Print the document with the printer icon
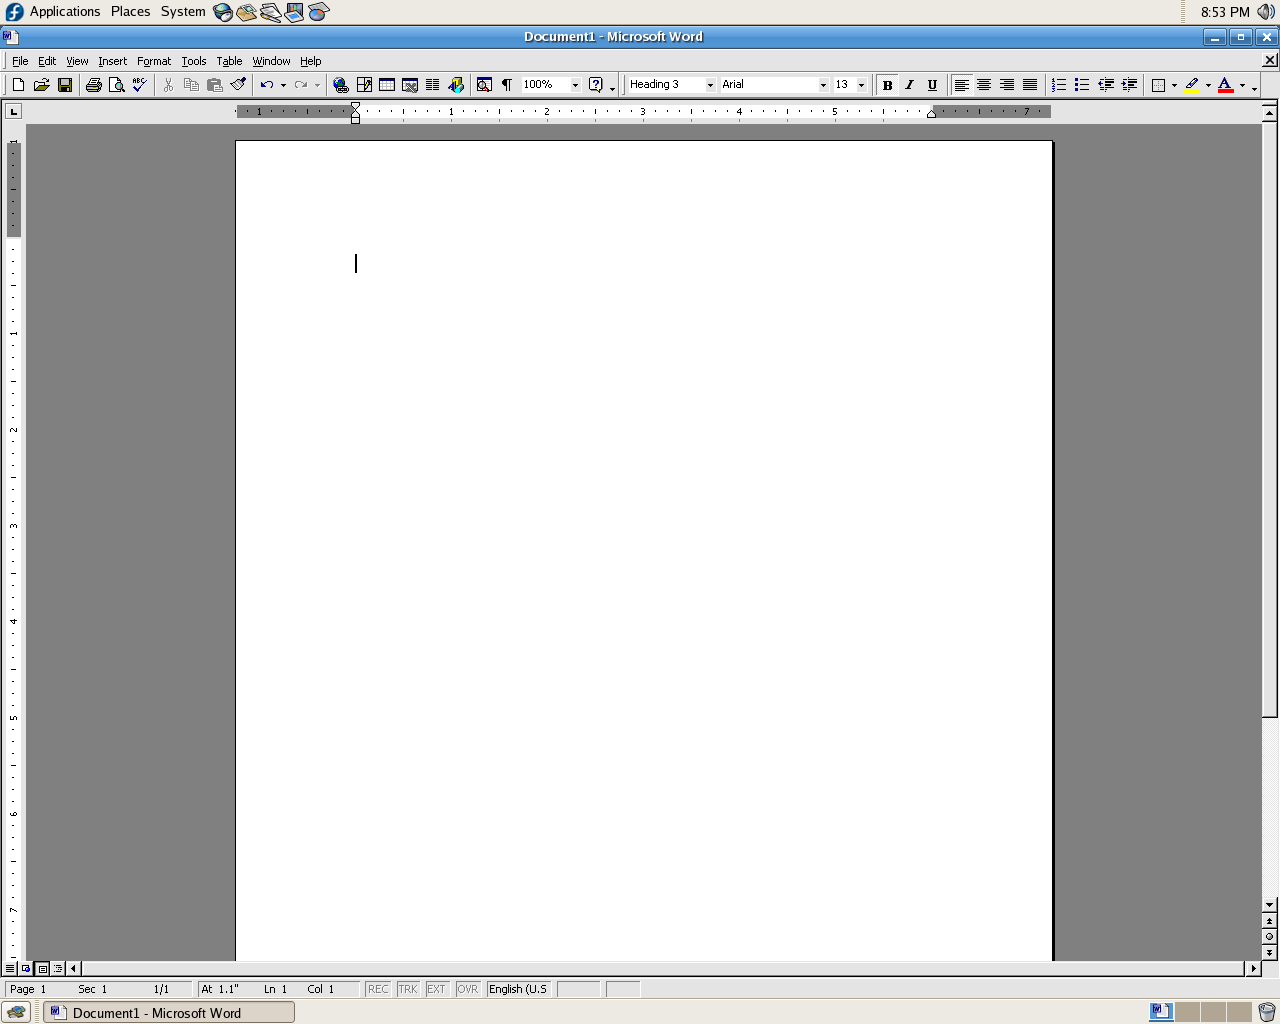The width and height of the screenshot is (1280, 1024). point(93,85)
